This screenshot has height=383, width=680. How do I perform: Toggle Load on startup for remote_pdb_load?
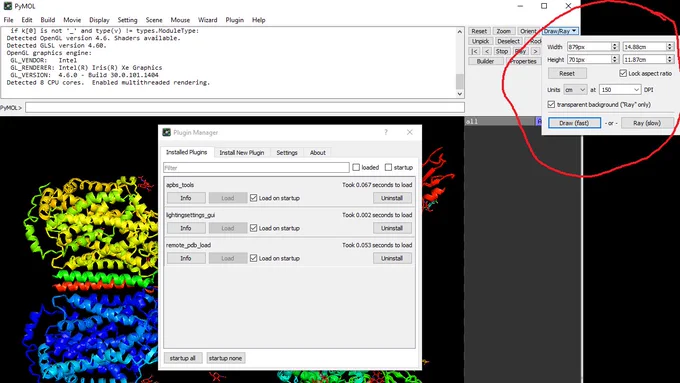pyautogui.click(x=254, y=258)
